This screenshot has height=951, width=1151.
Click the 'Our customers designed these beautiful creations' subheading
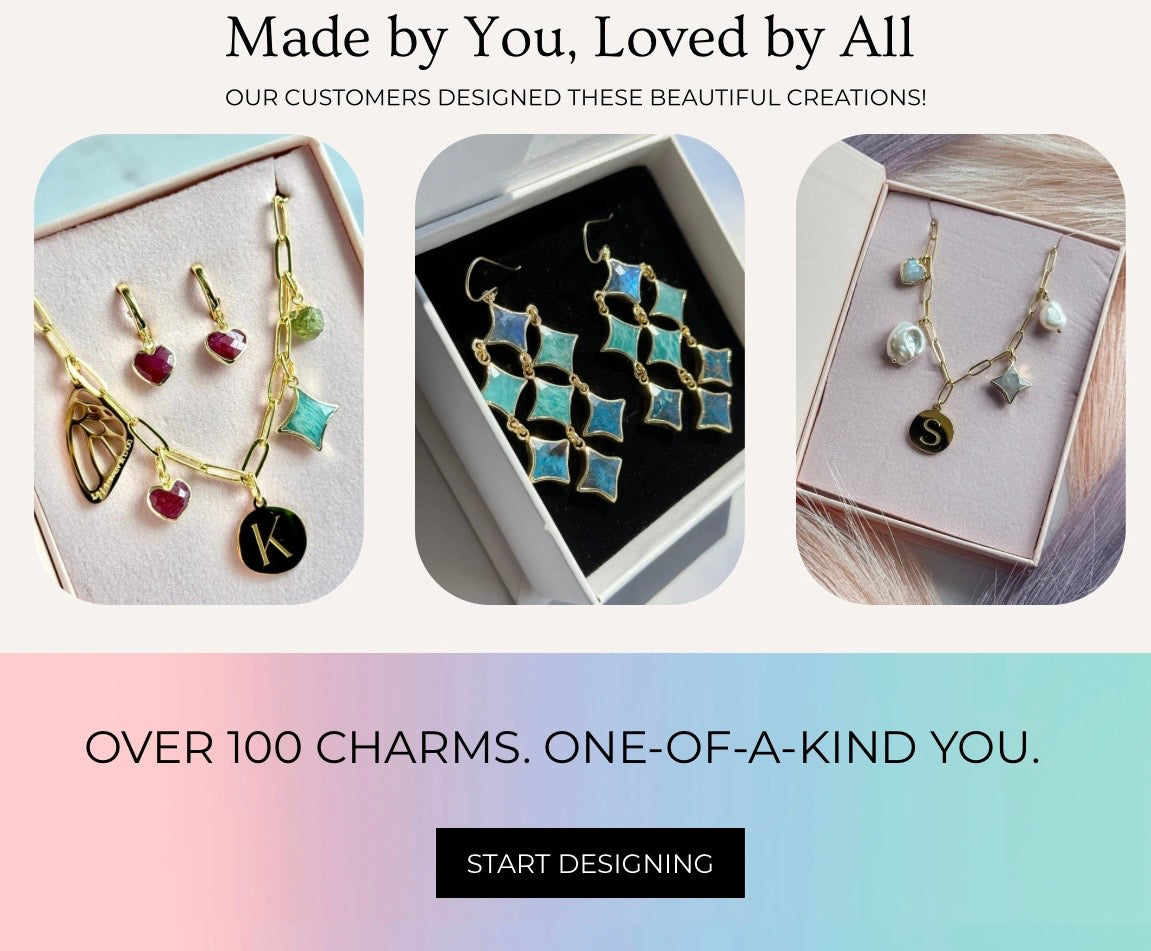tap(576, 98)
